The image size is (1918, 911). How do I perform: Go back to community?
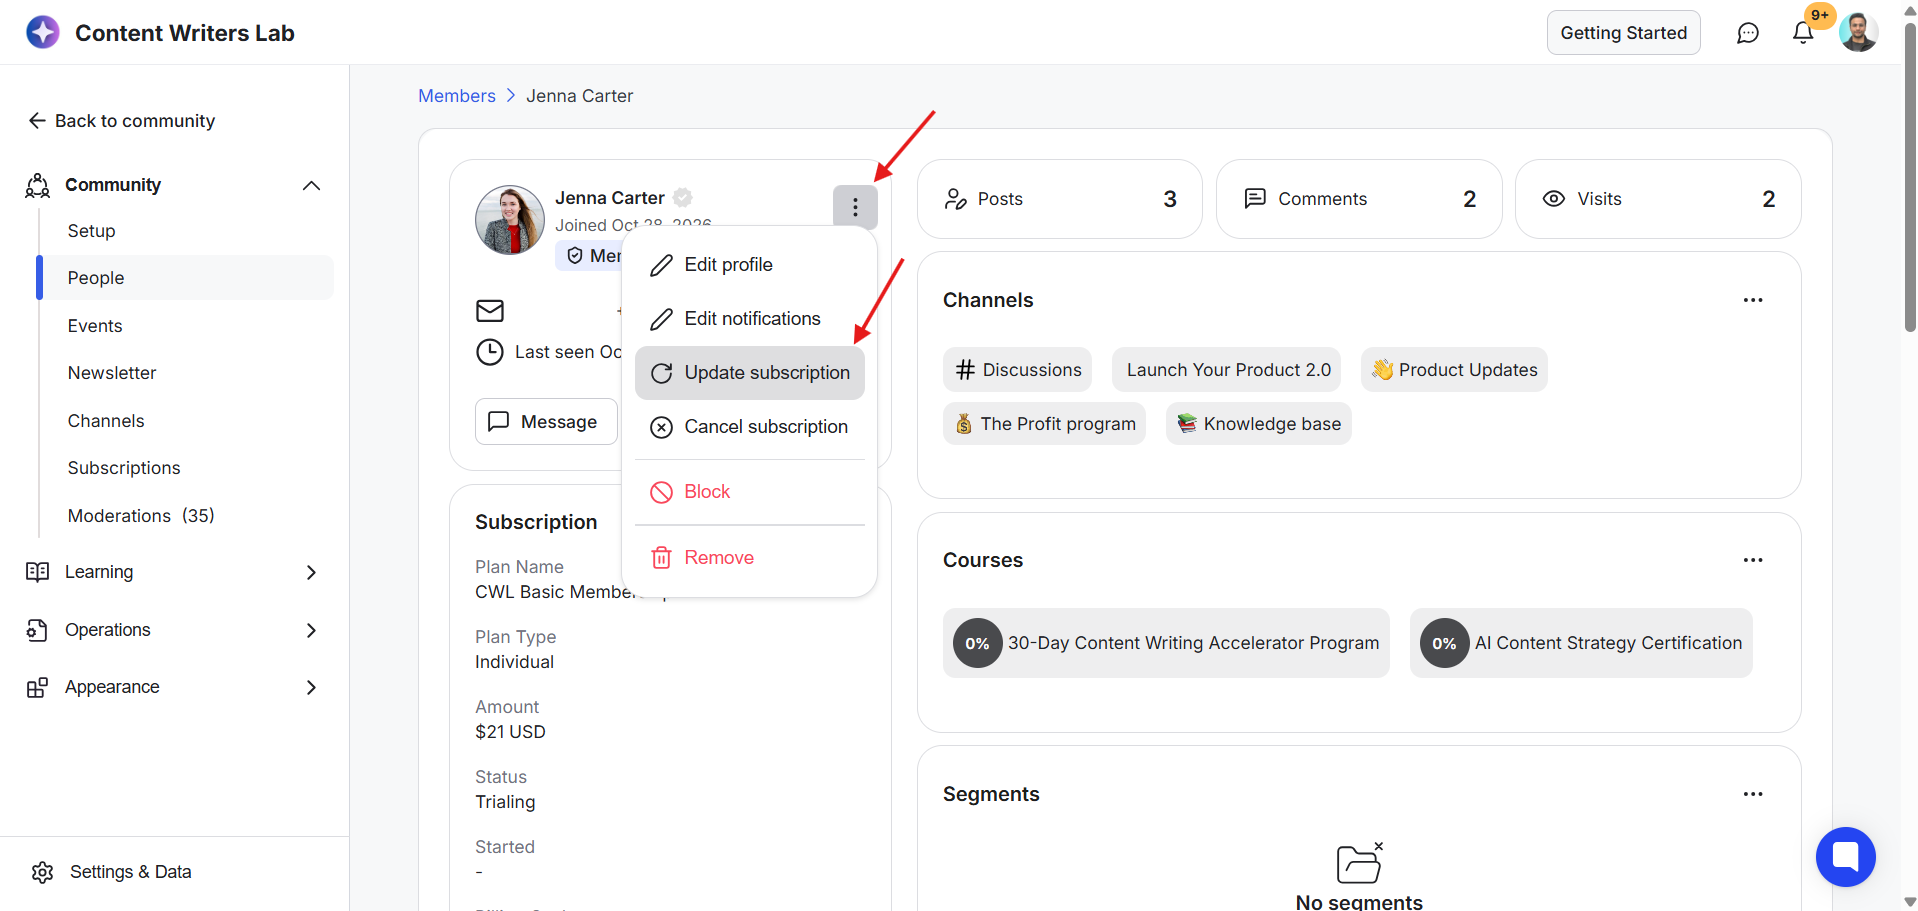point(121,121)
